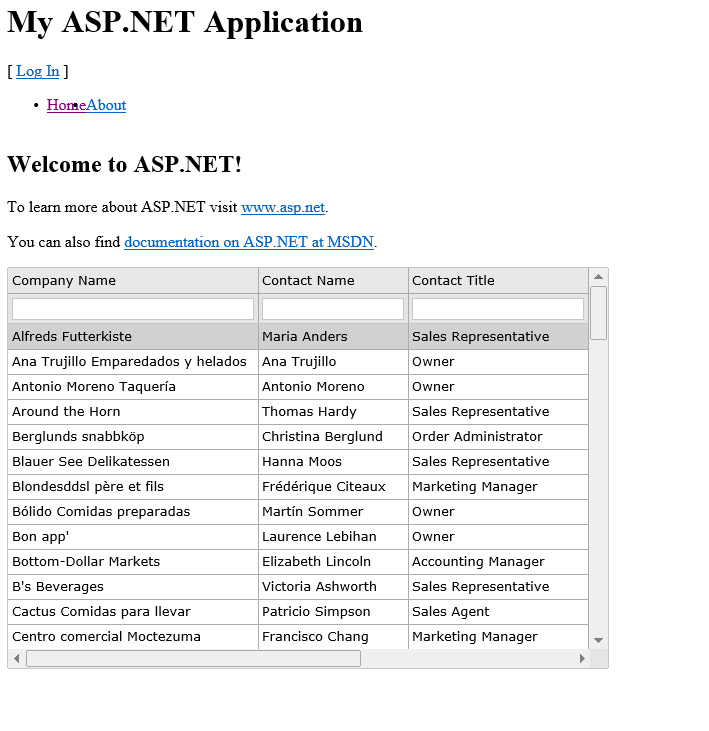Viewport: 709px width, 731px height.
Task: Select Bólido Comidas preparadas cell
Action: coord(133,512)
